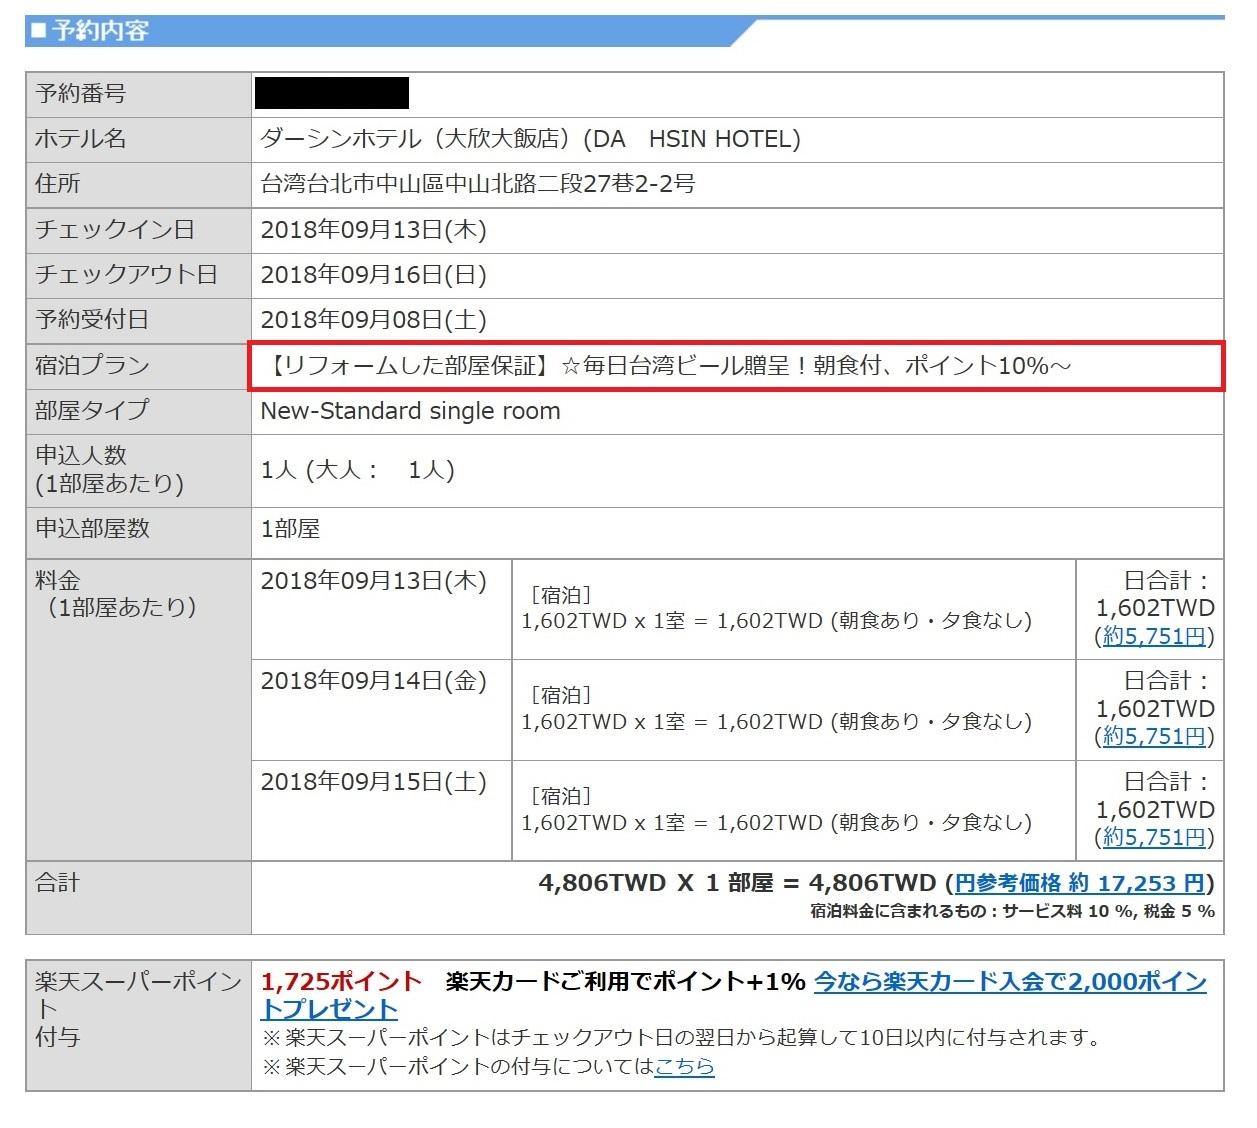The image size is (1257, 1128).
Task: Click the 1部屋 room count value
Action: (x=290, y=528)
